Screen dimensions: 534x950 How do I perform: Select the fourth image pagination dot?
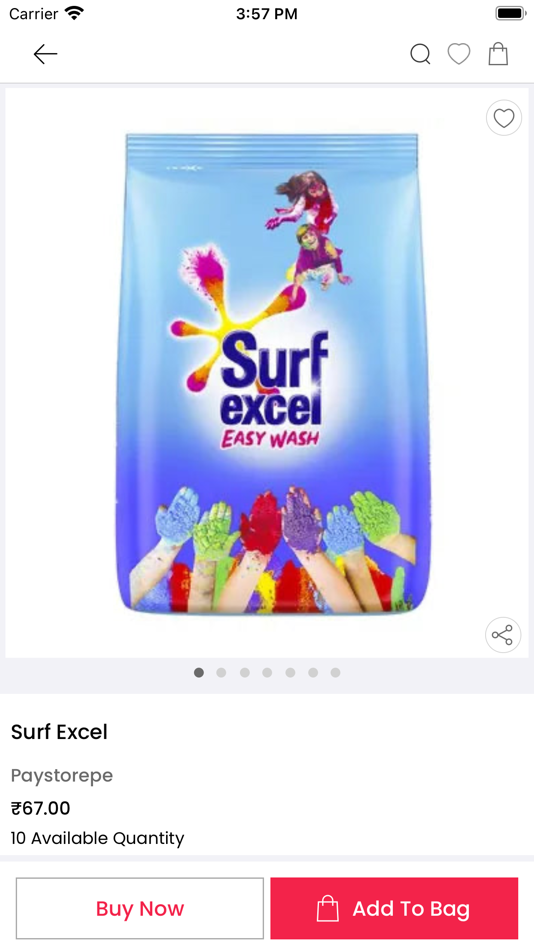pyautogui.click(x=267, y=673)
